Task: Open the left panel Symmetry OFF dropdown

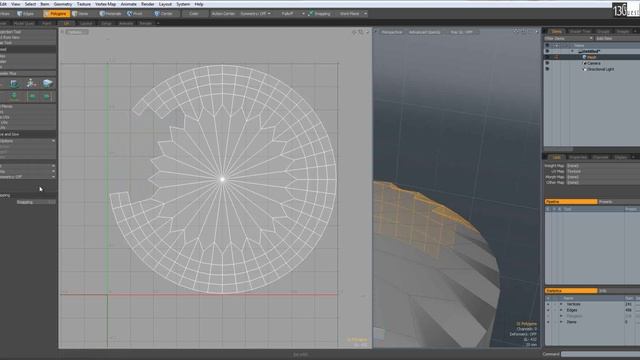Action: pos(28,177)
